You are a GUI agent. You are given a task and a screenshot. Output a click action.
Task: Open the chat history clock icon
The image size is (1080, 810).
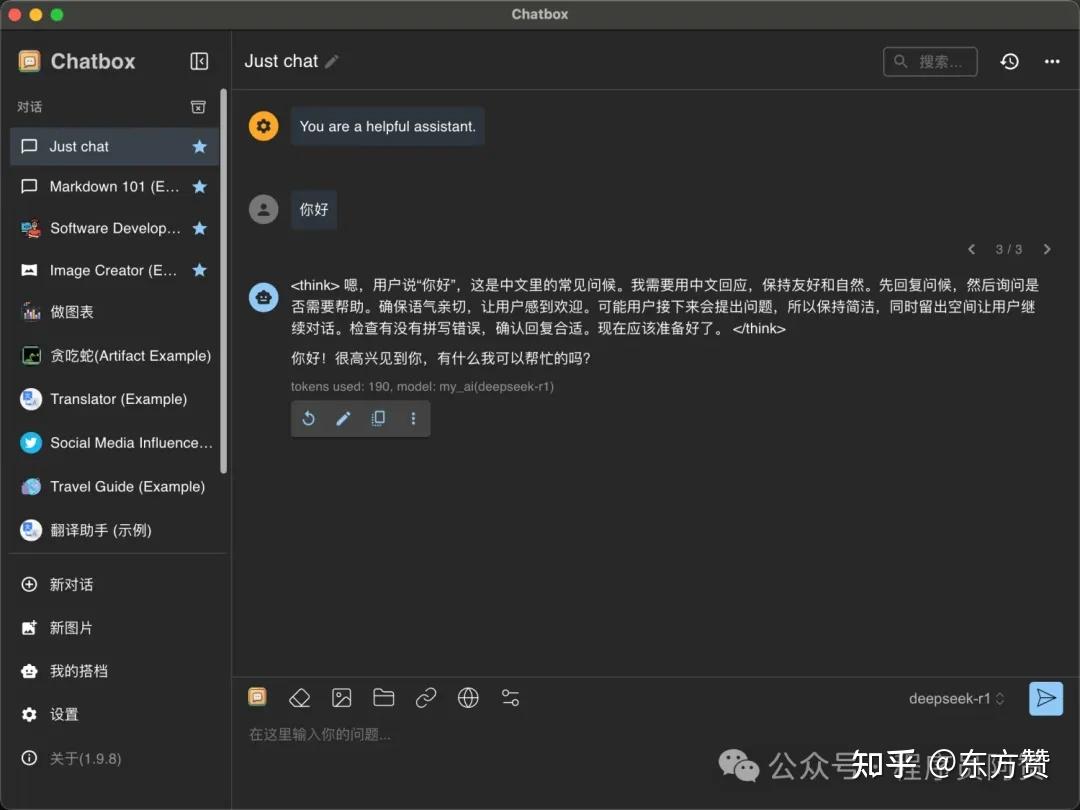pyautogui.click(x=1009, y=61)
